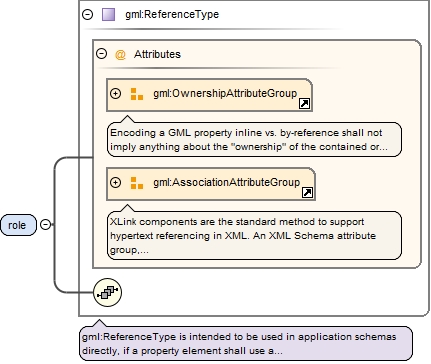This screenshot has height=364, width=431.
Task: Select the gml:ReferenceType title label
Action: pos(172,14)
